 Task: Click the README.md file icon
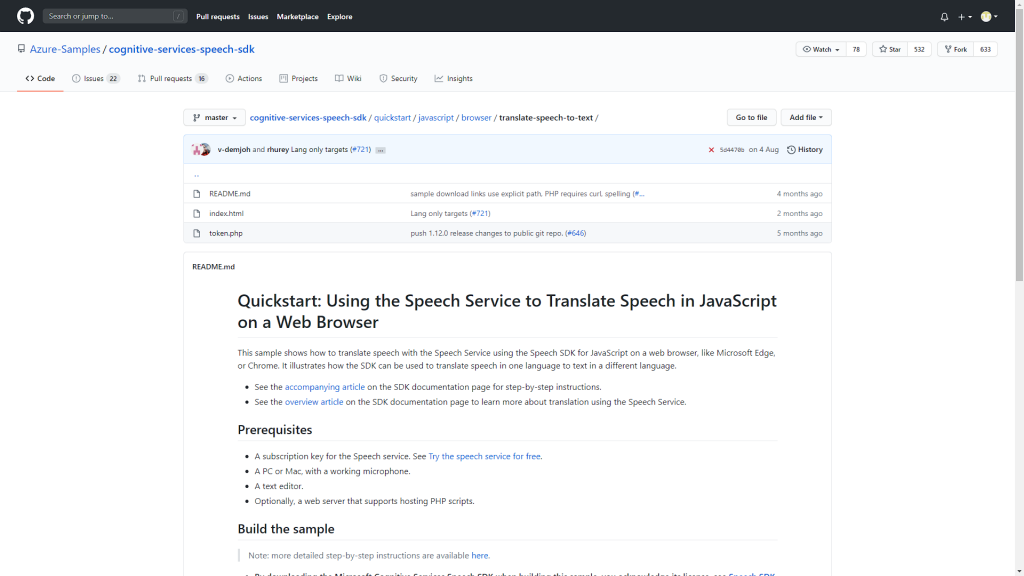coord(197,194)
